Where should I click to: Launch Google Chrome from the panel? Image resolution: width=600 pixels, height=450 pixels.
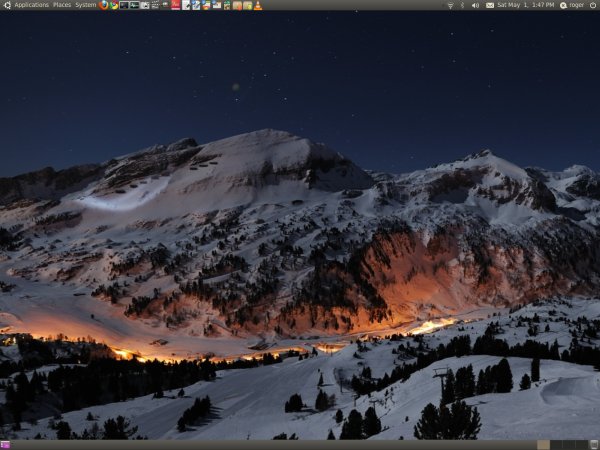tap(114, 5)
